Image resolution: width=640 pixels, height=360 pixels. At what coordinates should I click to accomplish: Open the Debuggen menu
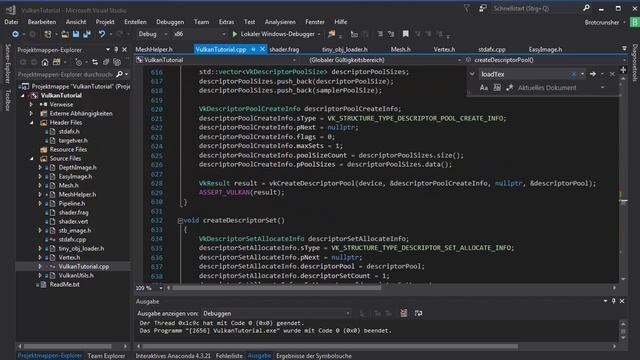pos(170,22)
